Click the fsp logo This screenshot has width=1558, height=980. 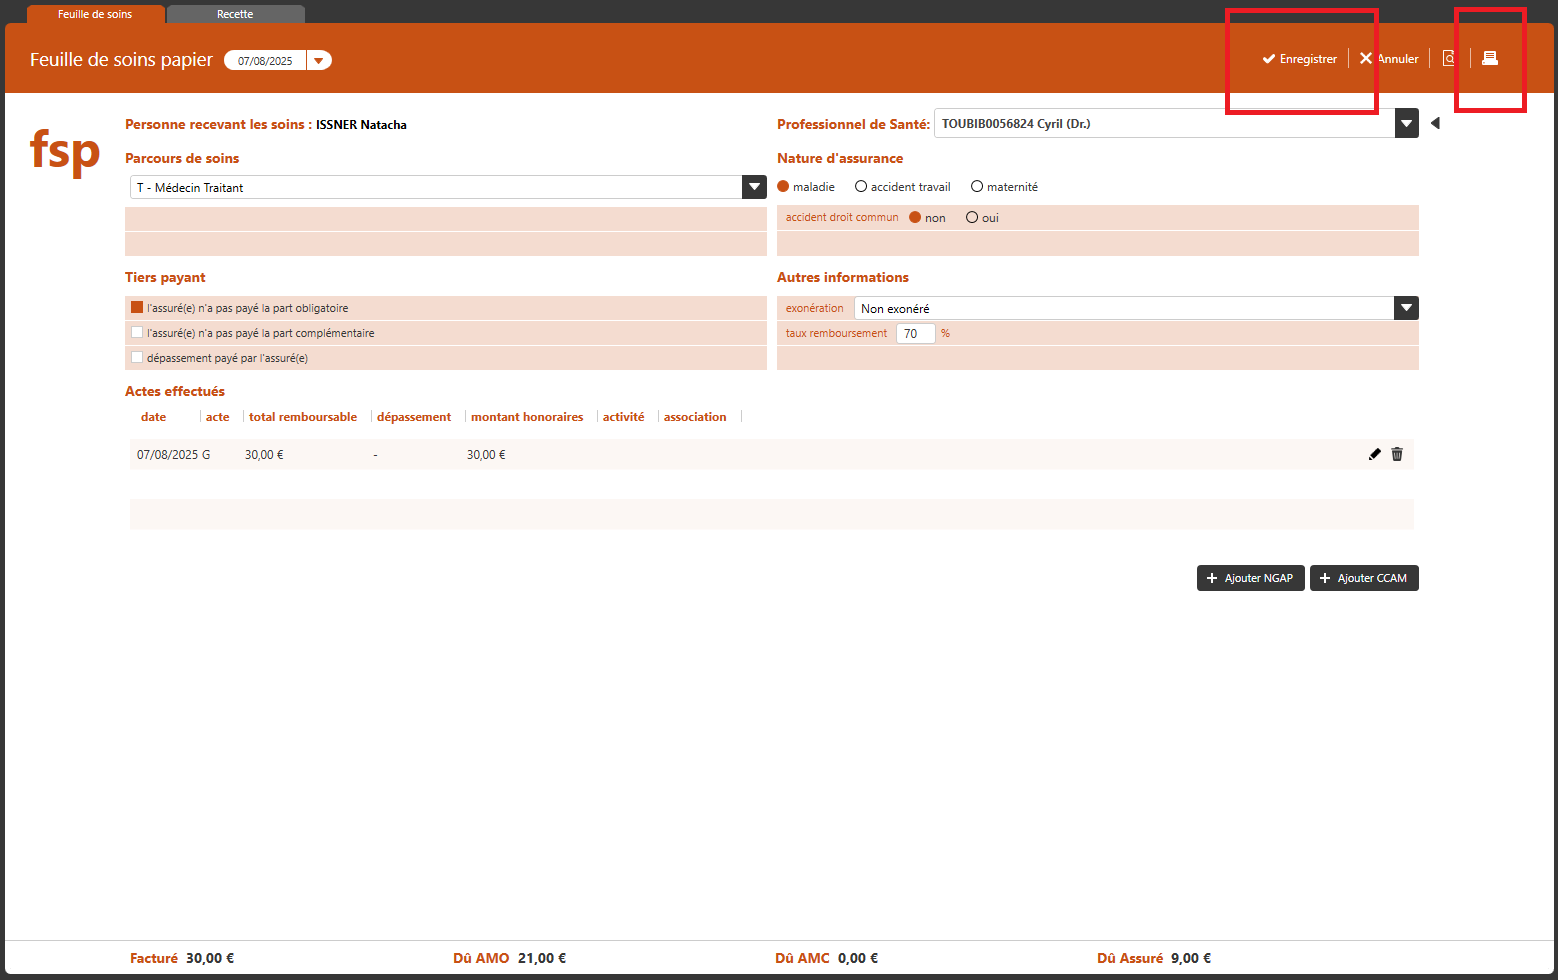tap(65, 151)
